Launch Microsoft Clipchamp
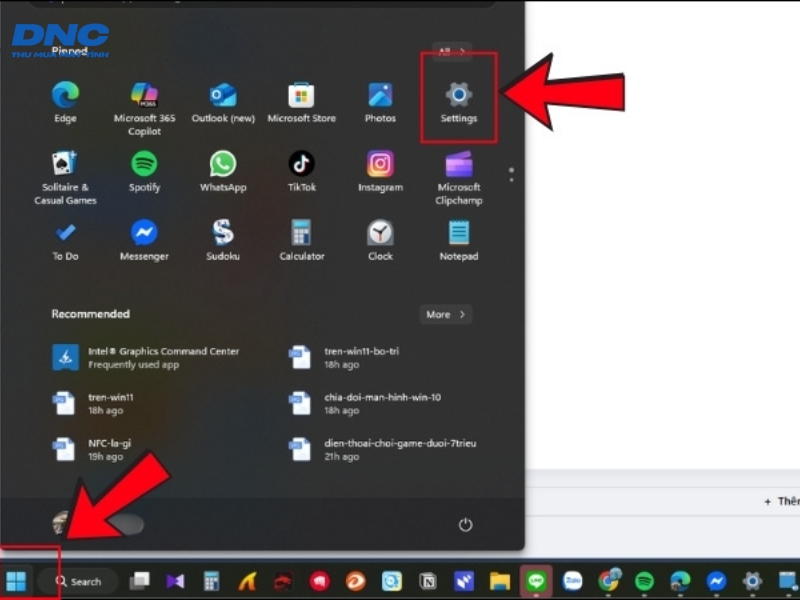800x600 pixels. [x=459, y=178]
